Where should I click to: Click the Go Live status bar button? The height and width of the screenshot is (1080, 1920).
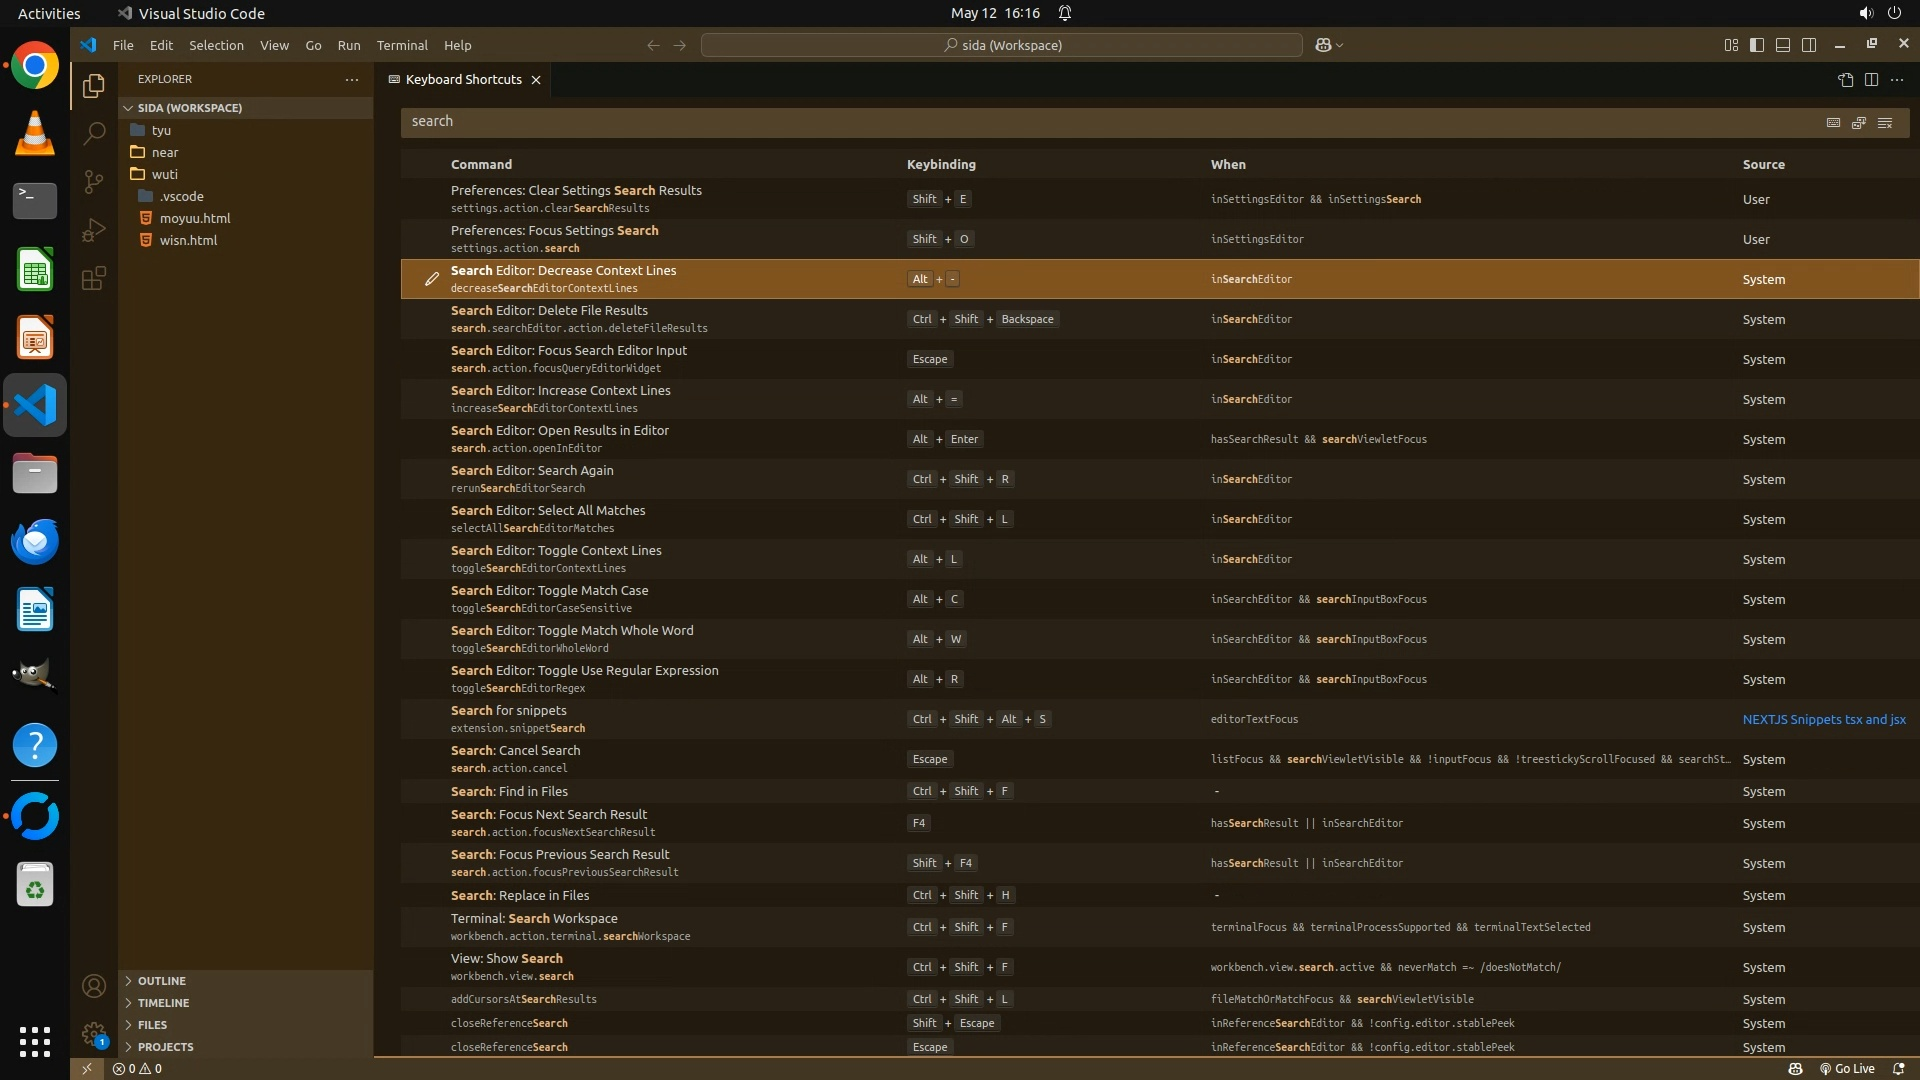click(1847, 1069)
